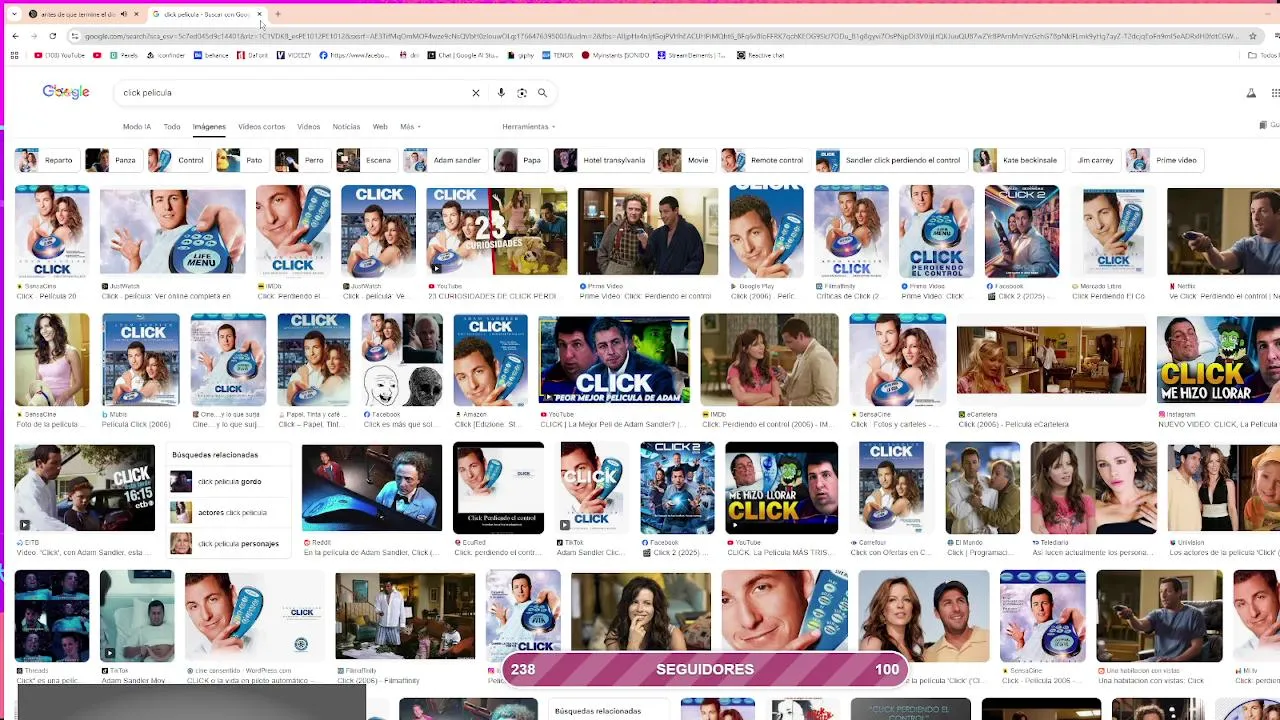The height and width of the screenshot is (720, 1280).
Task: Expand the Más search filter menu
Action: point(410,127)
